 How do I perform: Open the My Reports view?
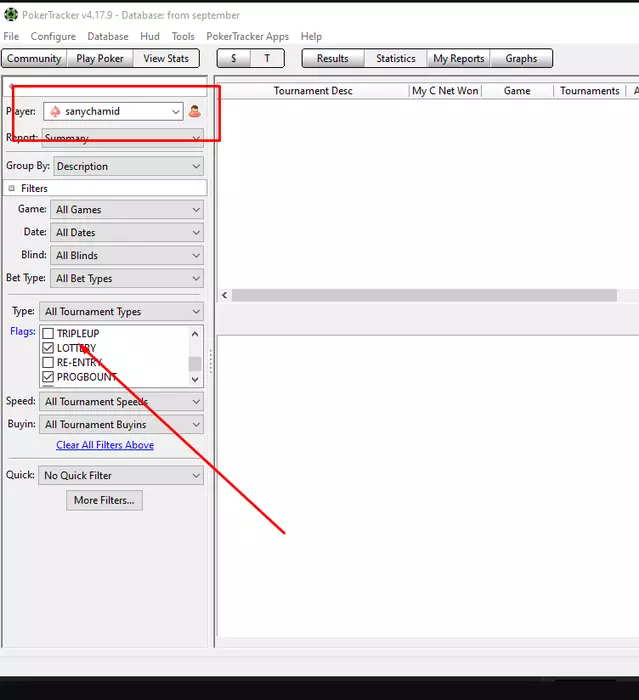click(459, 58)
